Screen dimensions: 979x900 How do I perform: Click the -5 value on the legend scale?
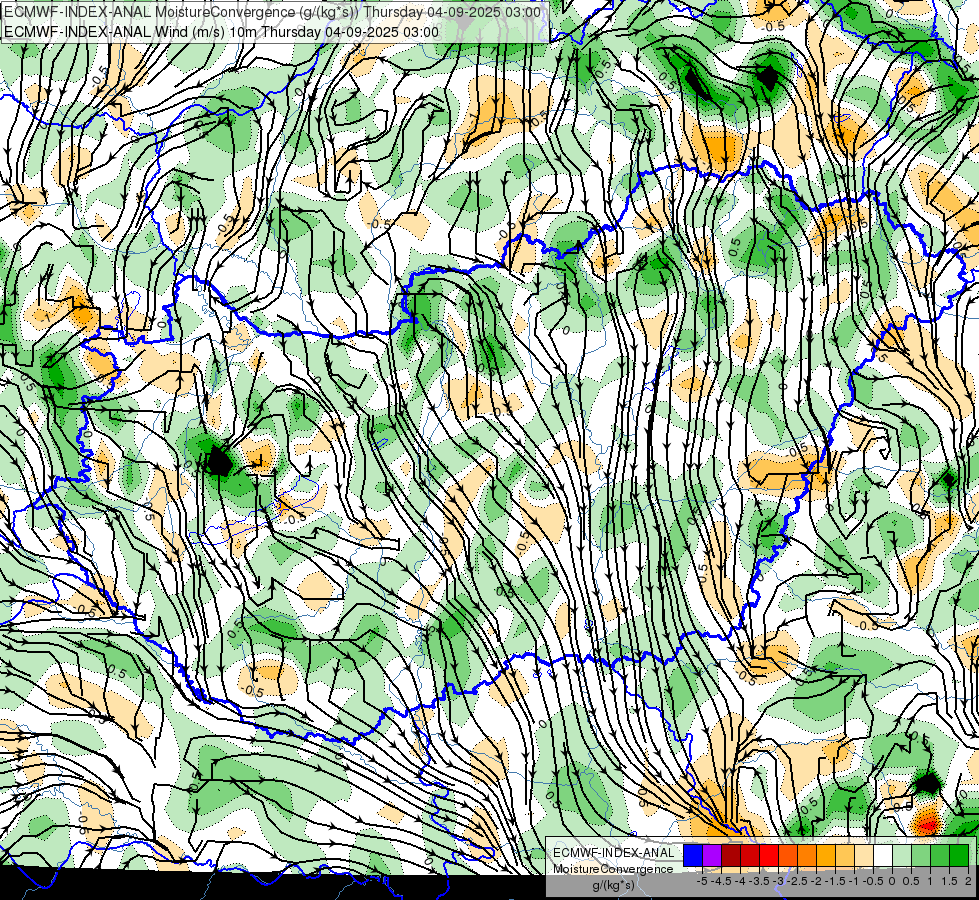(702, 881)
